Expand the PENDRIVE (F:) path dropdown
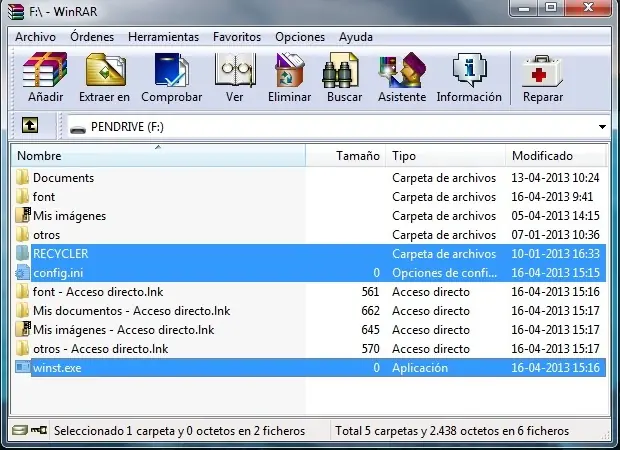This screenshot has width=620, height=450. [602, 127]
